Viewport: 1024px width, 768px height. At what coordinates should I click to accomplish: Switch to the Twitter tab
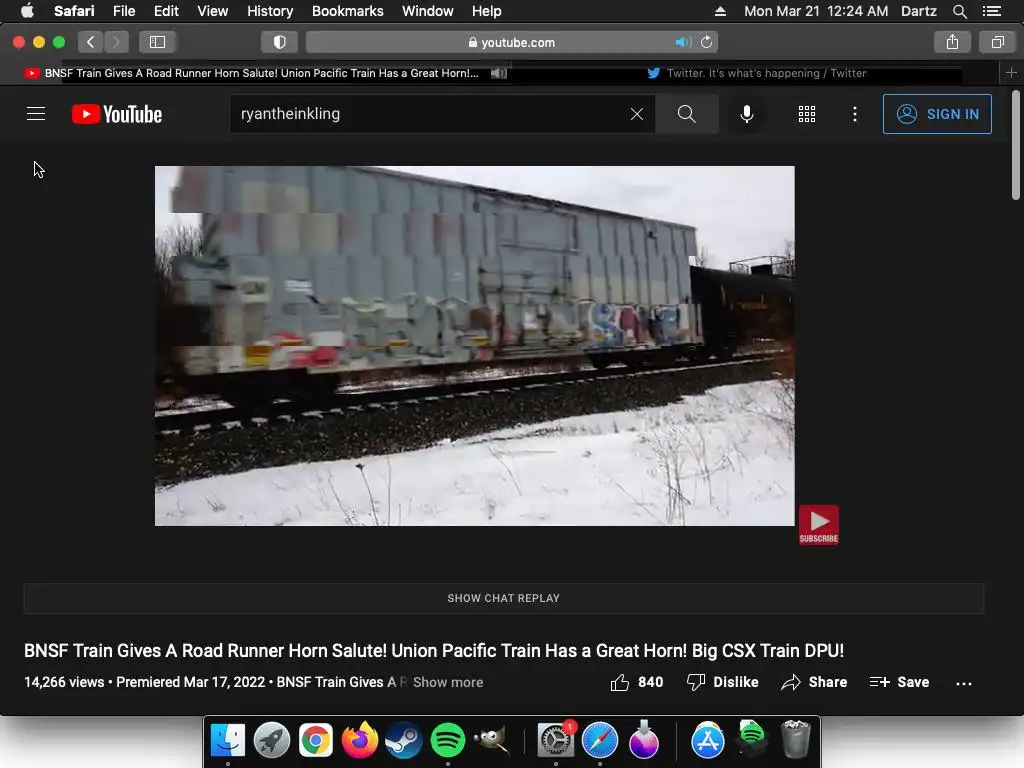(756, 73)
